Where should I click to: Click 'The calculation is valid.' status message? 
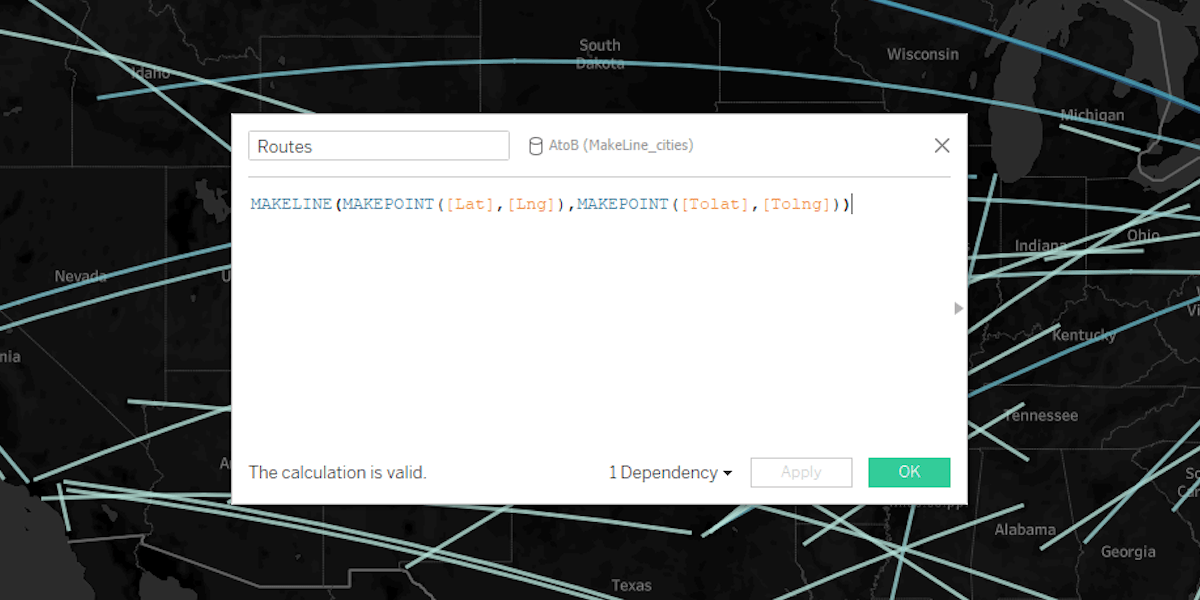pos(338,472)
